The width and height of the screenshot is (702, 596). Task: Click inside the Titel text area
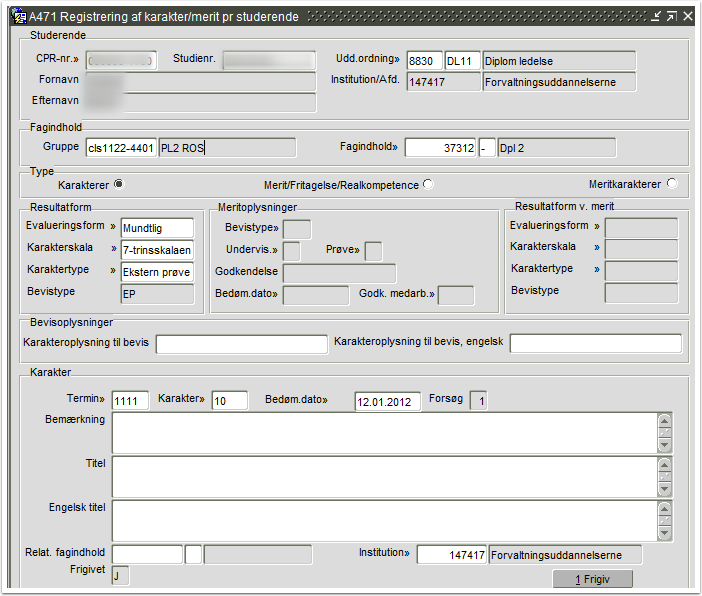coord(385,477)
